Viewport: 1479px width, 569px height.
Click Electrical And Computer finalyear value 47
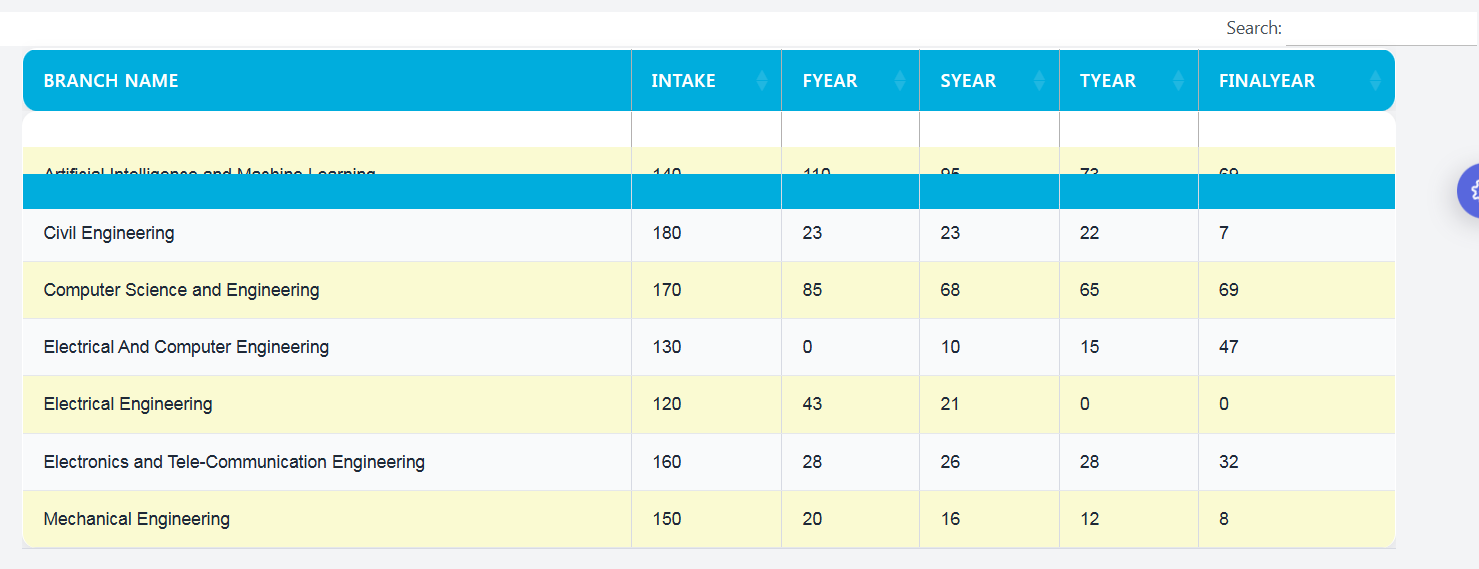(1228, 347)
